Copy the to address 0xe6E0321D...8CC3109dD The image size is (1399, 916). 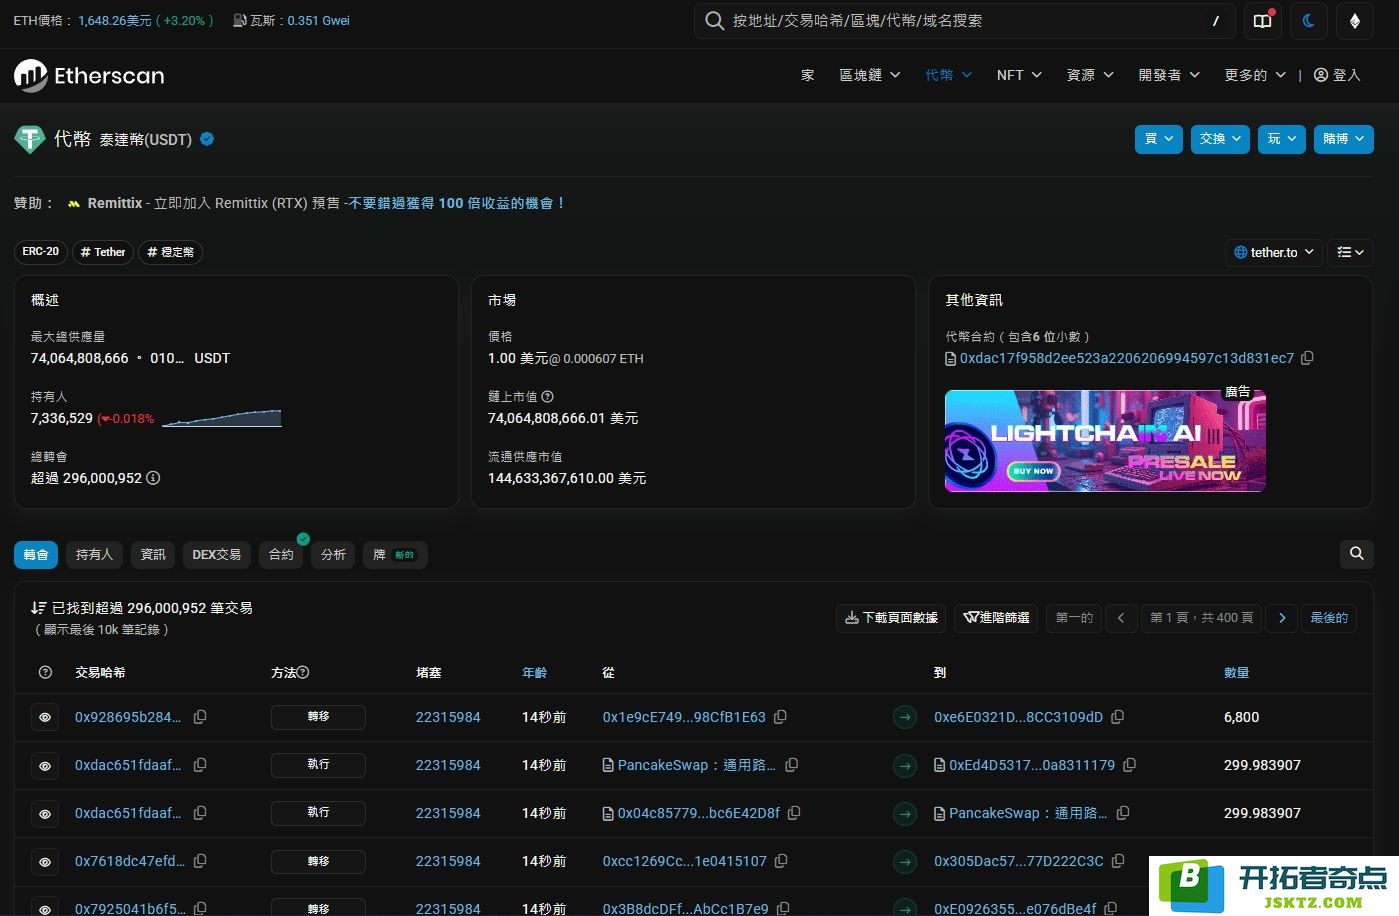coord(1118,717)
